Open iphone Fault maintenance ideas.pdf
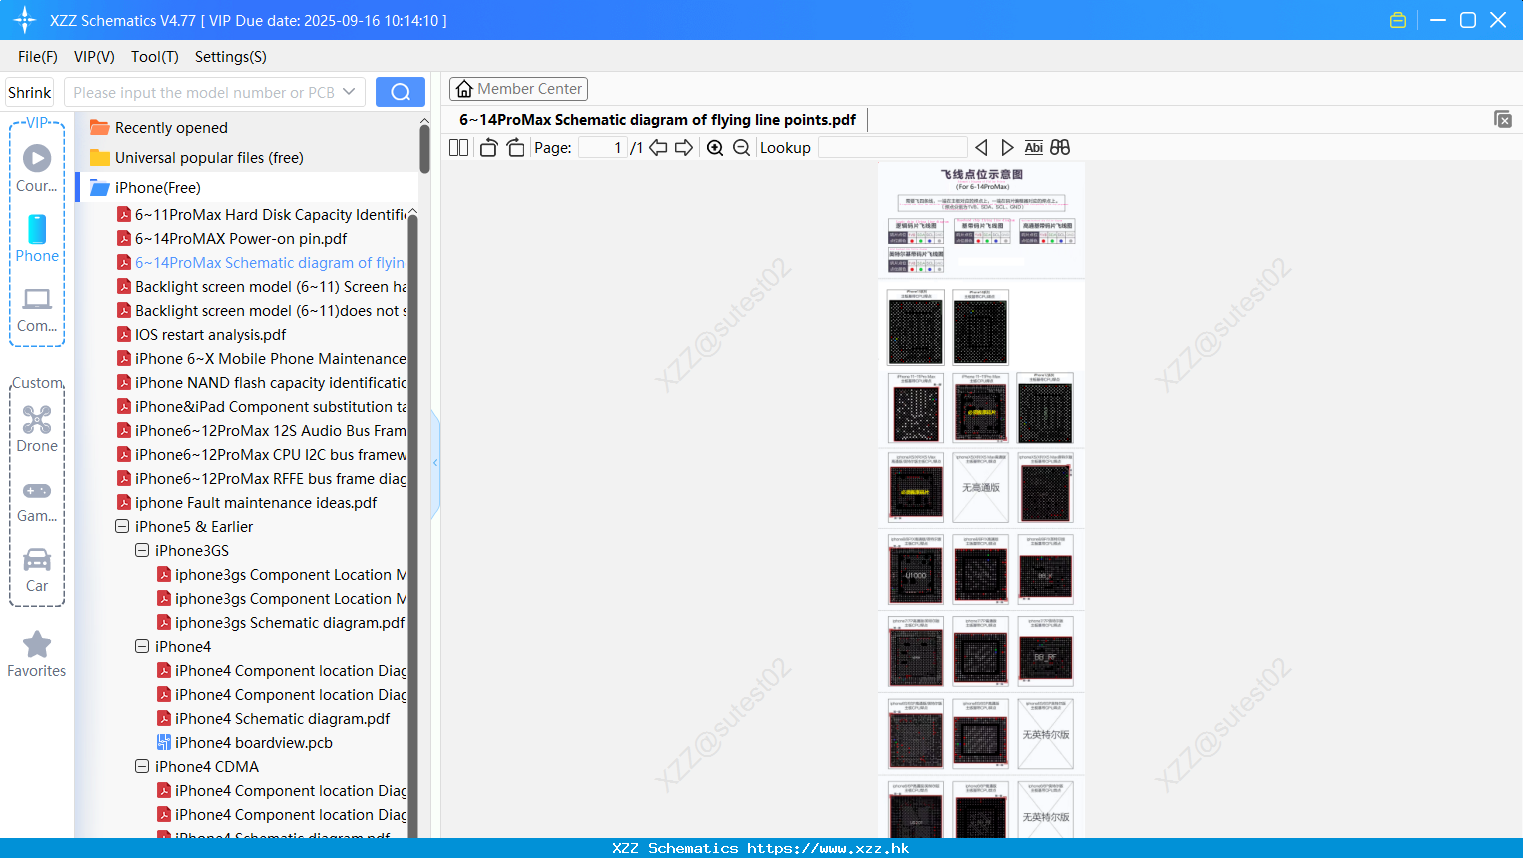 click(247, 503)
